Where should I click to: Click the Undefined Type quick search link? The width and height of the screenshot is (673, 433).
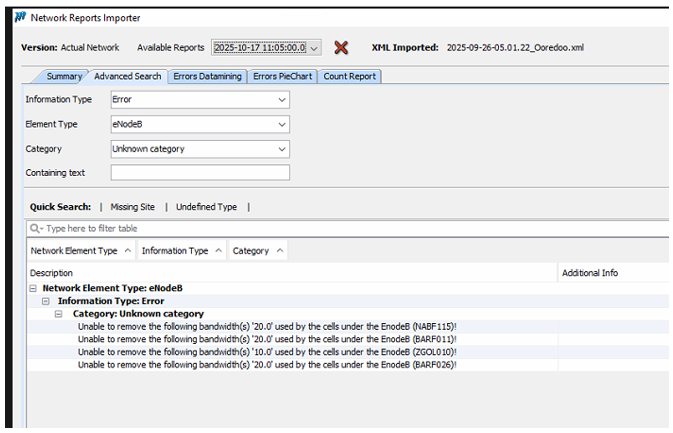click(x=206, y=207)
